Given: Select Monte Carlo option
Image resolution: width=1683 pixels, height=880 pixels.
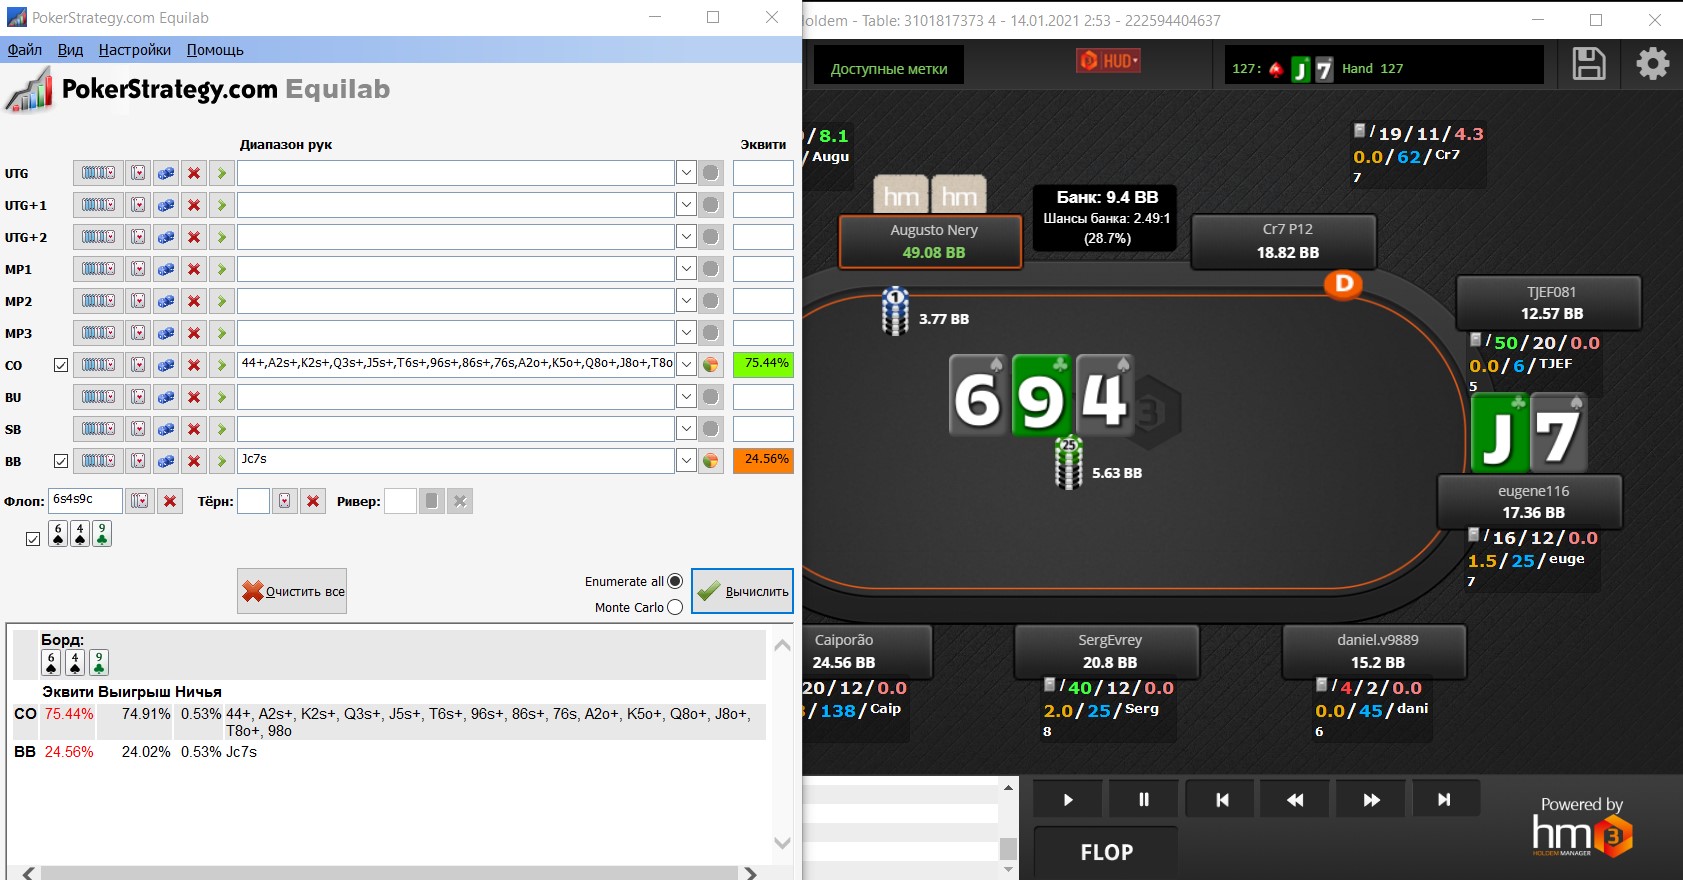Looking at the screenshot, I should click(675, 607).
